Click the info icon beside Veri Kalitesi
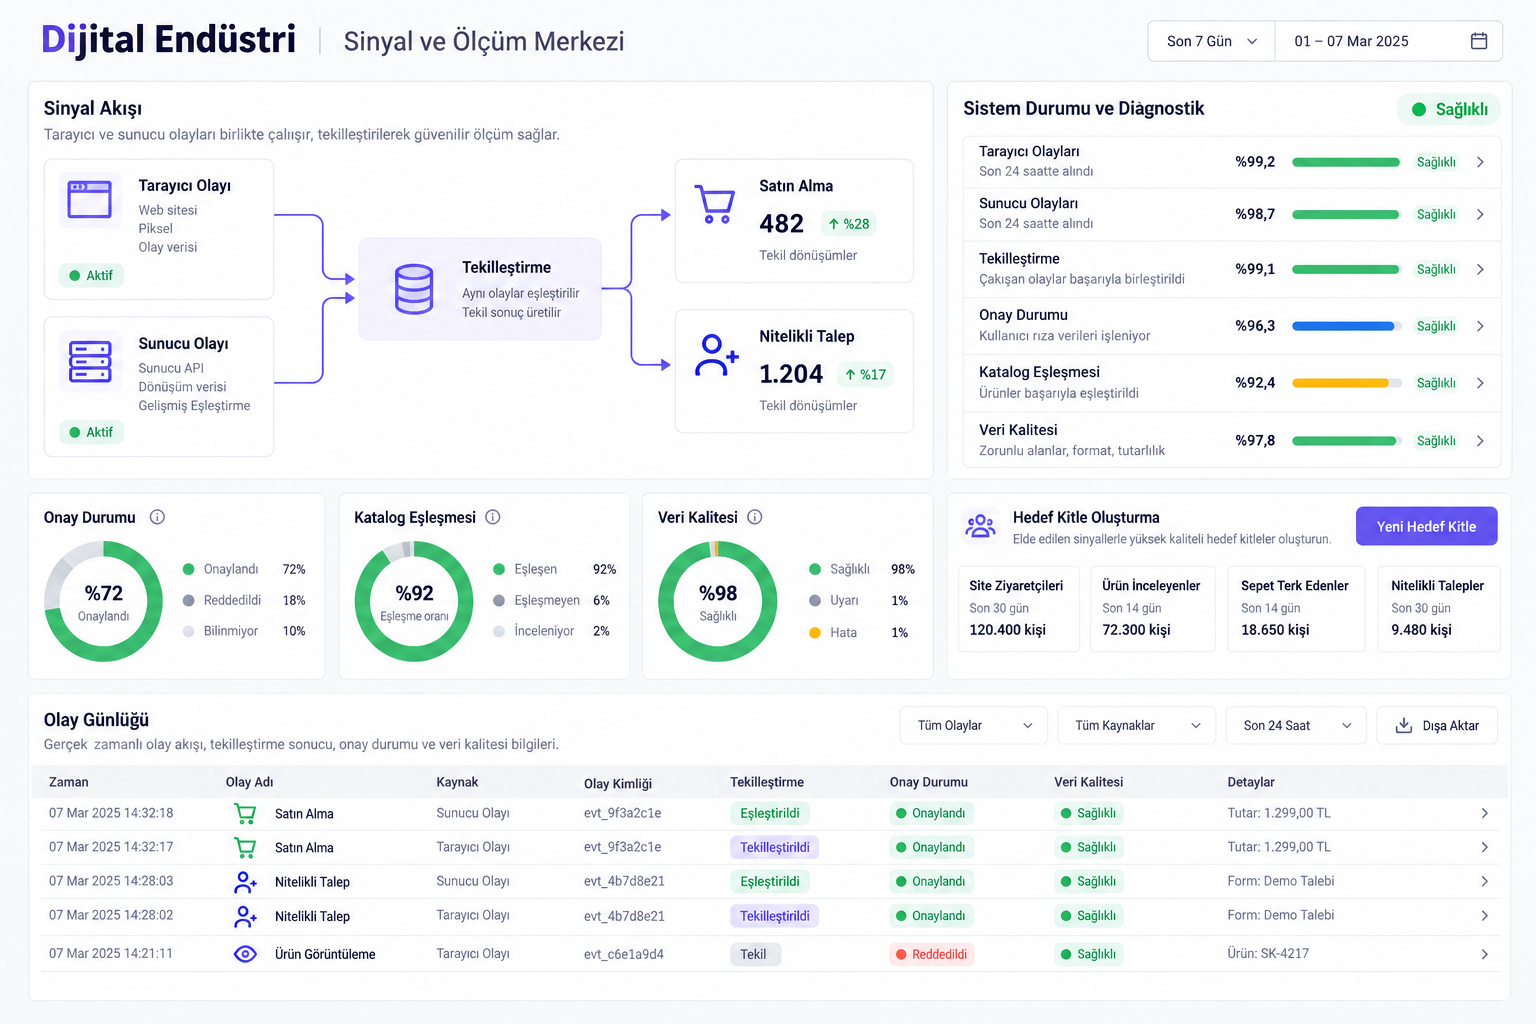This screenshot has width=1536, height=1024. (x=755, y=517)
